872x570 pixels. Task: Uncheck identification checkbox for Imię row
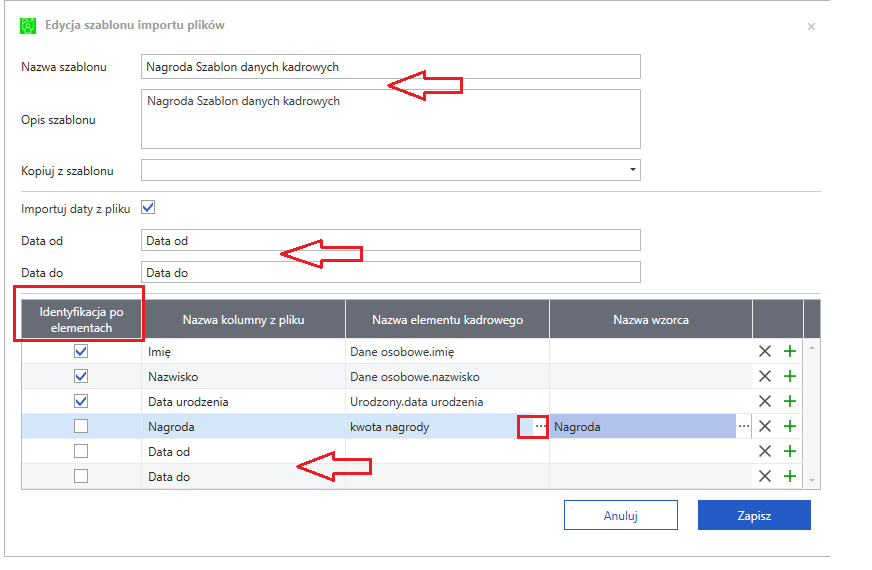(81, 351)
